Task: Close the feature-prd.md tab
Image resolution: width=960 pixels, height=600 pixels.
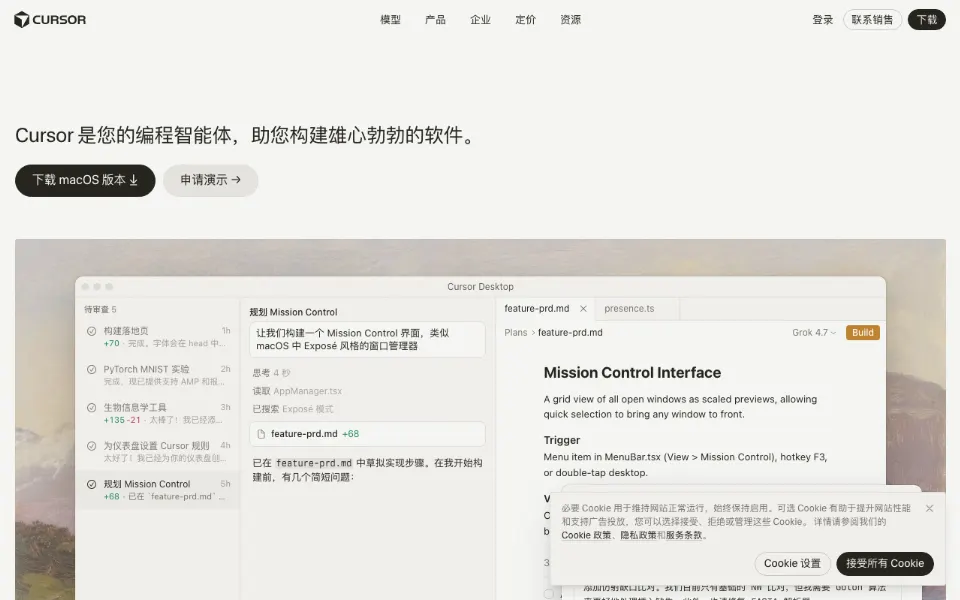Action: pyautogui.click(x=583, y=309)
